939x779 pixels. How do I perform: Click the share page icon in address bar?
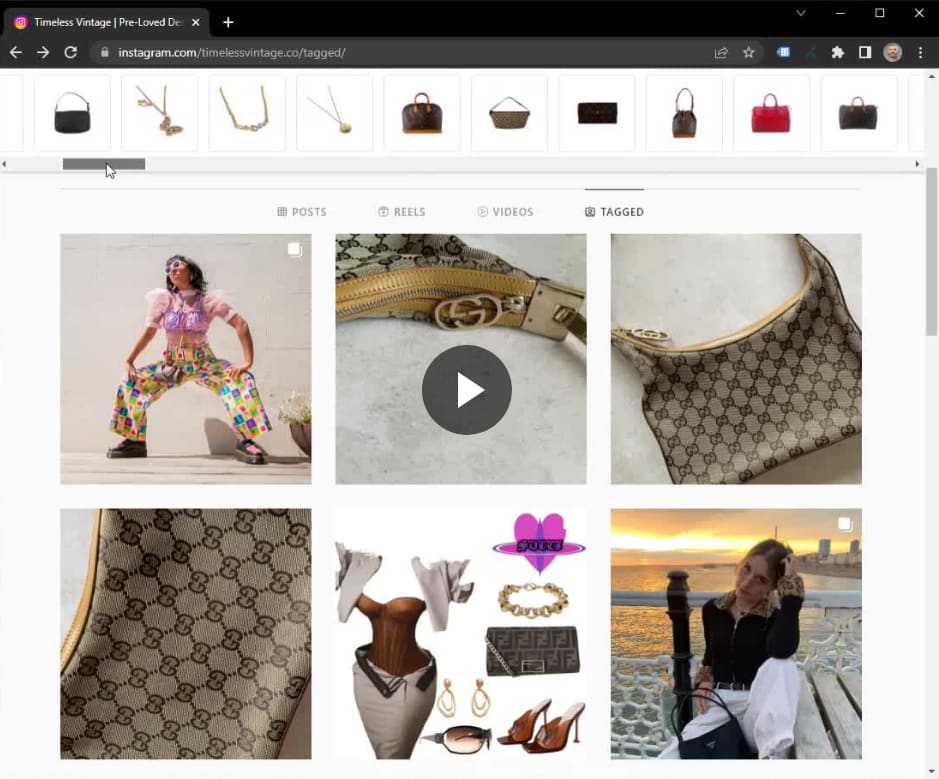coord(721,53)
